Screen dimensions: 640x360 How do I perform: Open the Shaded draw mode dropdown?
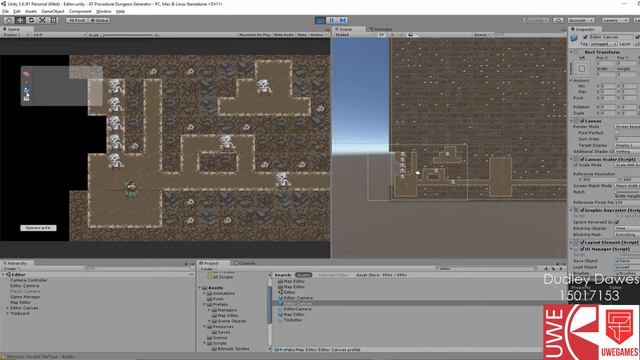(354, 35)
